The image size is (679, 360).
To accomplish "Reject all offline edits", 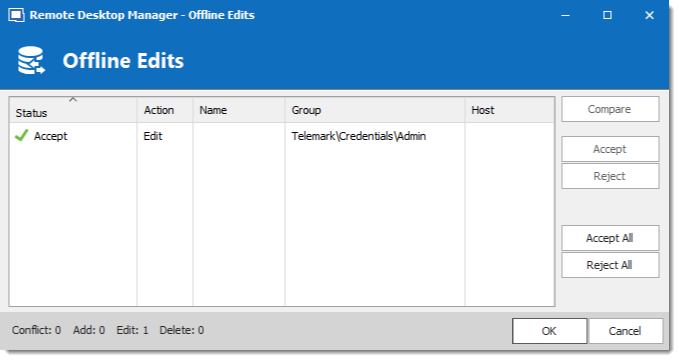I will point(610,265).
